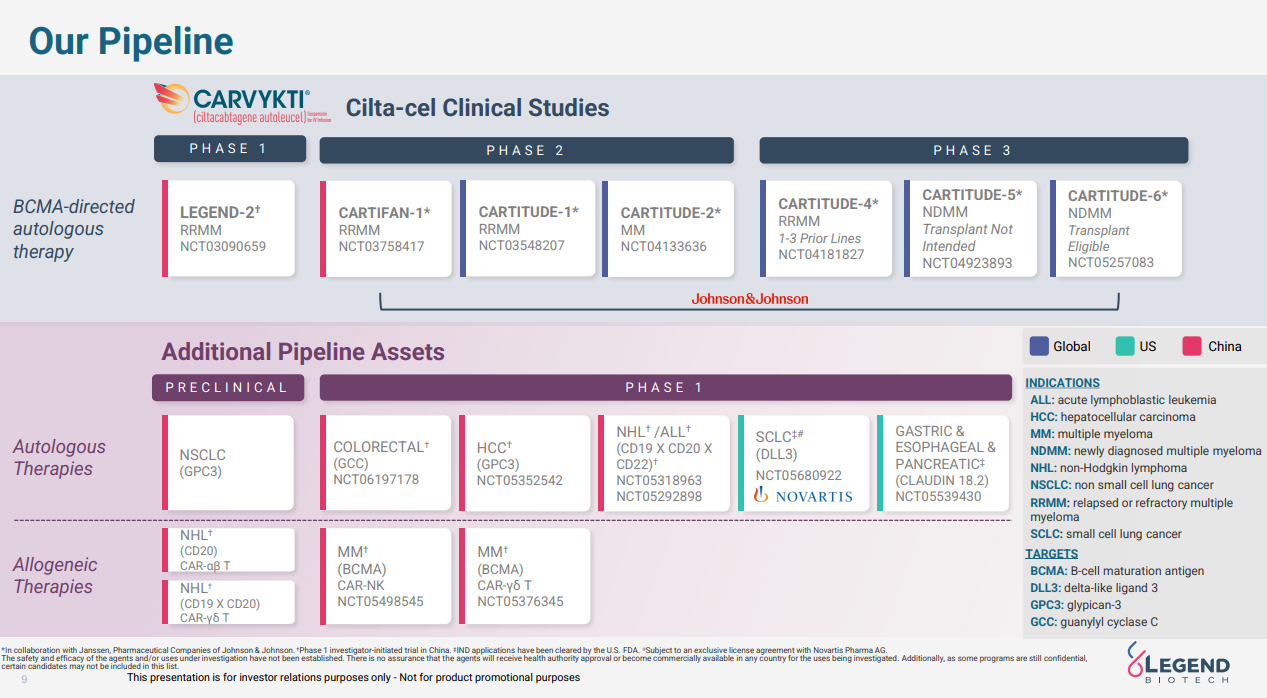Image resolution: width=1267 pixels, height=698 pixels.
Task: Select the NSCLC (GPC3) preclinical card
Action: click(229, 463)
